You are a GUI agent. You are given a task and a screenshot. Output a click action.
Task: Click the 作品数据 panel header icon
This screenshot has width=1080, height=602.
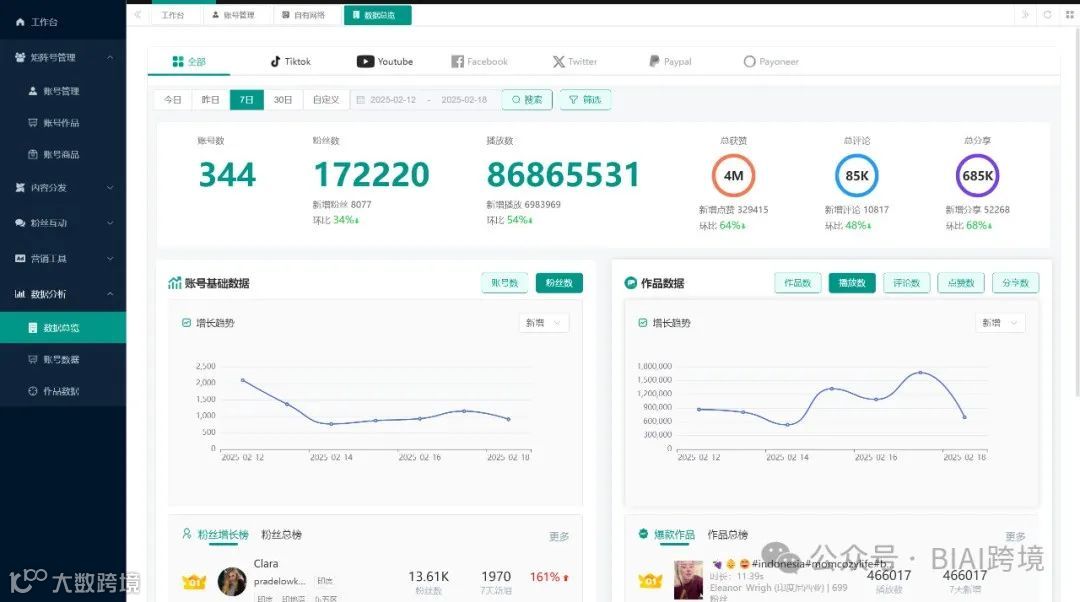pos(630,283)
